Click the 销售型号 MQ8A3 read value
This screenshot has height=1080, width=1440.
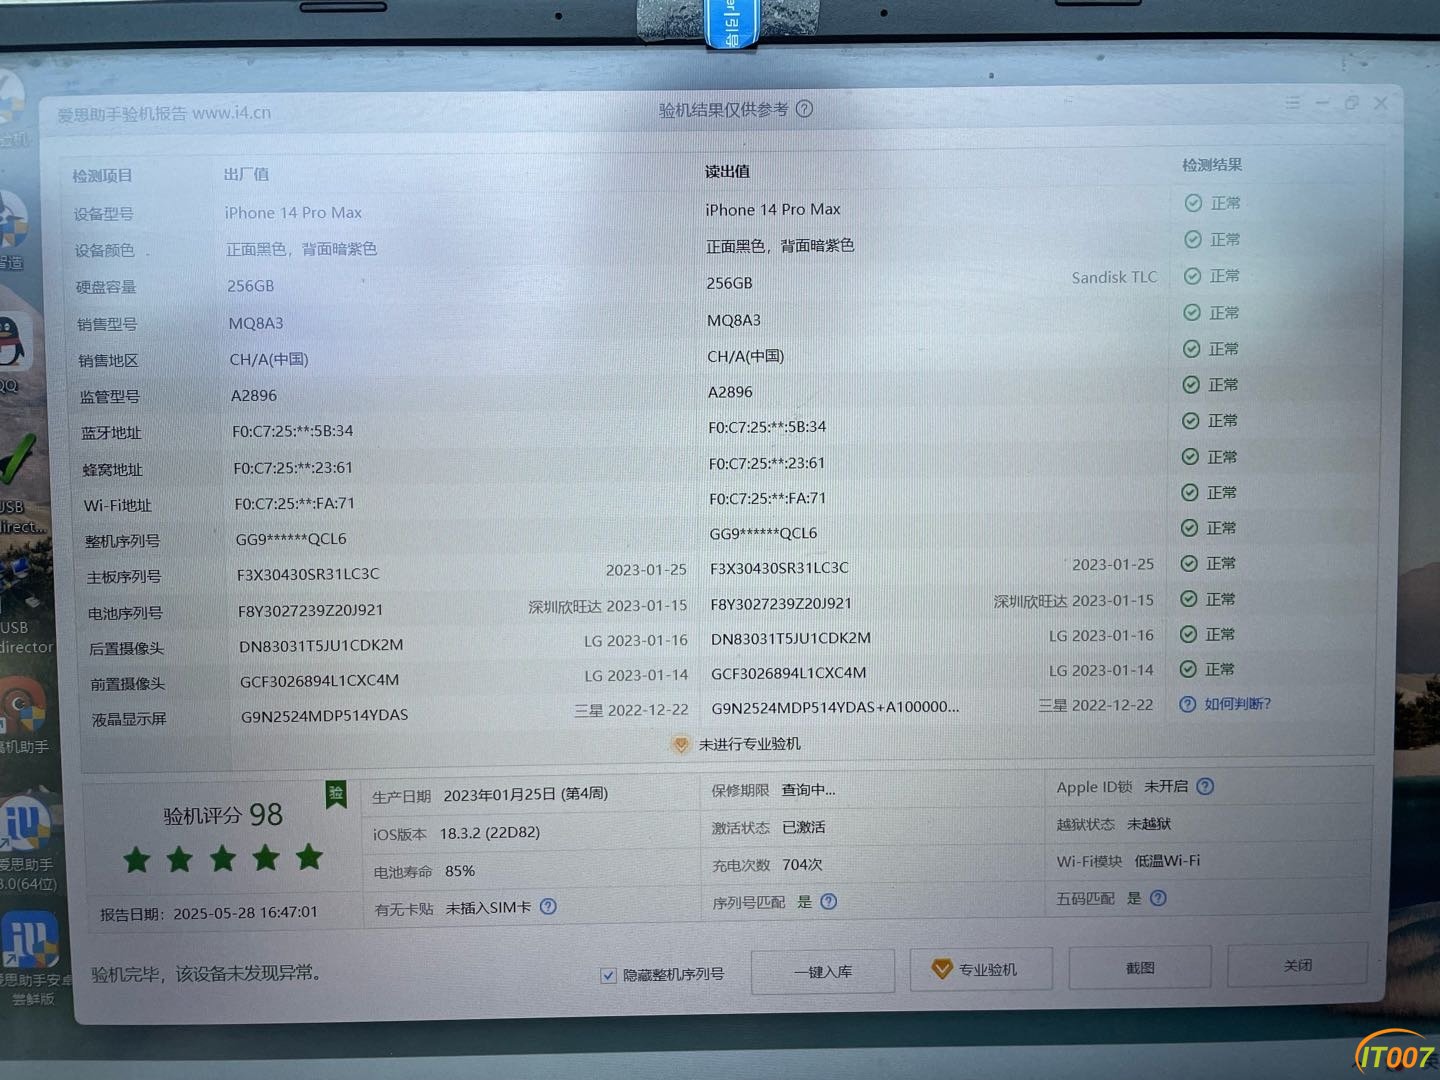[x=734, y=320]
